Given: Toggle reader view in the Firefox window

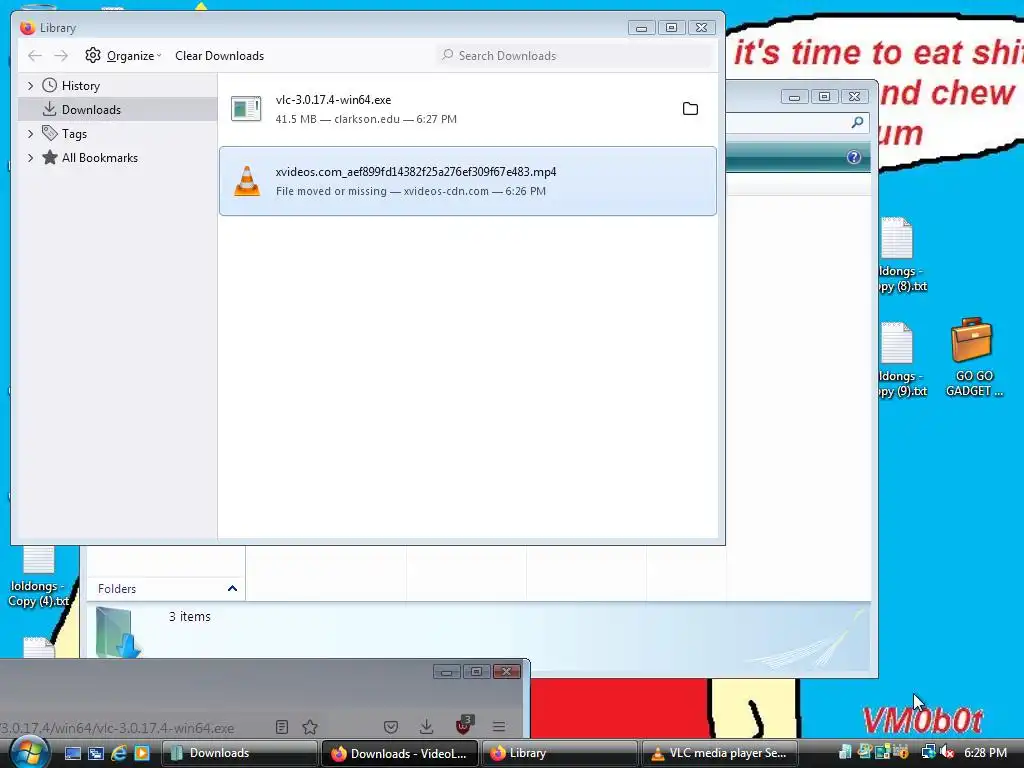Looking at the screenshot, I should tap(281, 727).
